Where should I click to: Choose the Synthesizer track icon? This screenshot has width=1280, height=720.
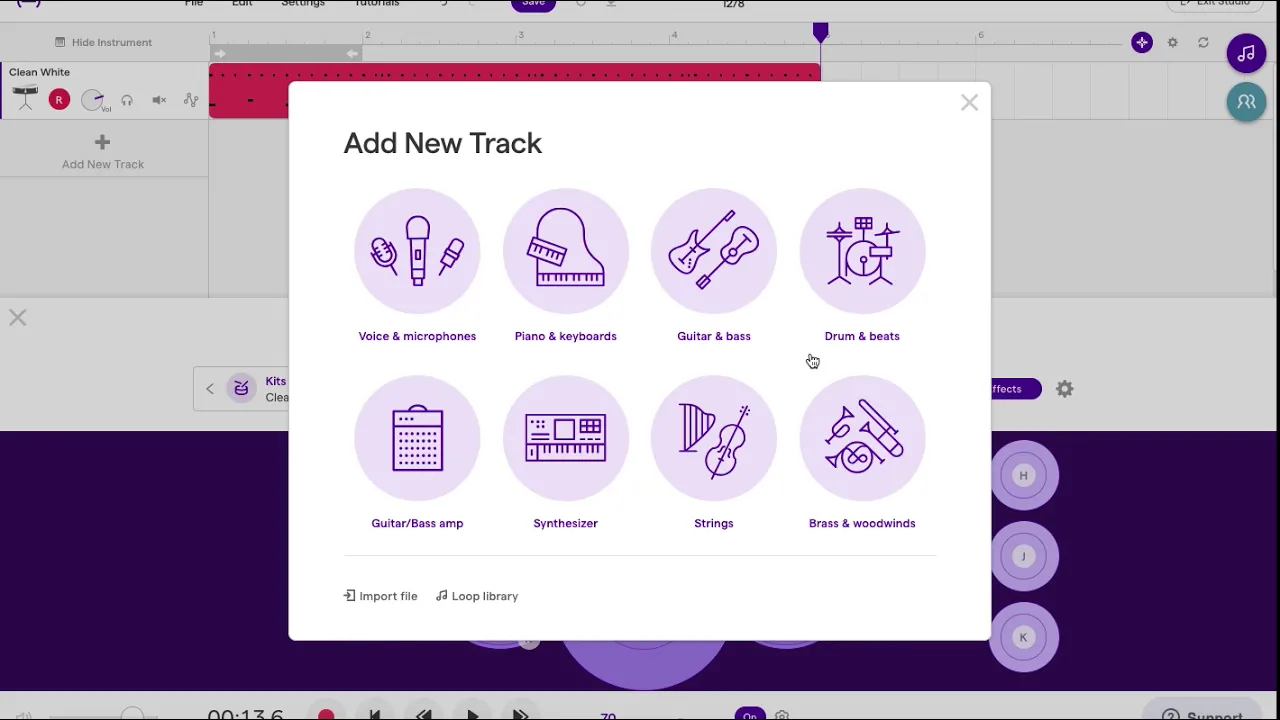(565, 438)
